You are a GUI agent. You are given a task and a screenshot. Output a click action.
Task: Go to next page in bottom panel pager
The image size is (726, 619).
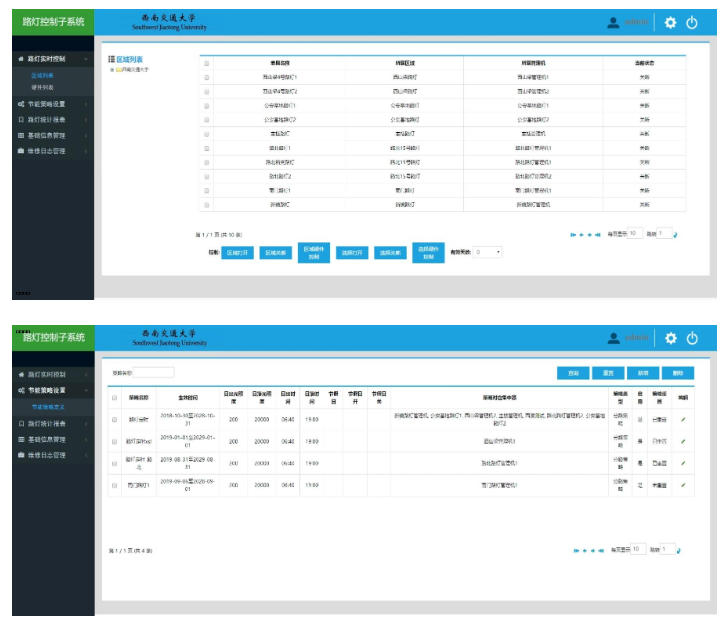pyautogui.click(x=593, y=550)
